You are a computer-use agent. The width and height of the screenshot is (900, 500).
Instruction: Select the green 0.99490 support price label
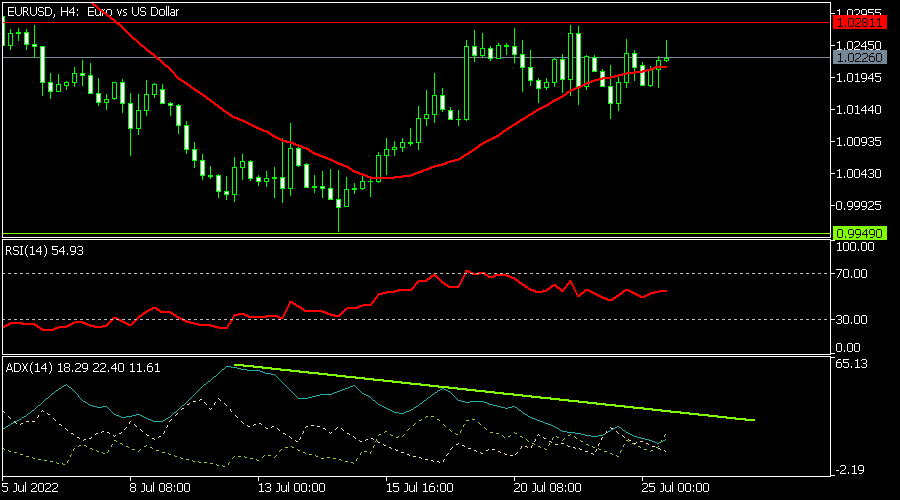coord(859,234)
